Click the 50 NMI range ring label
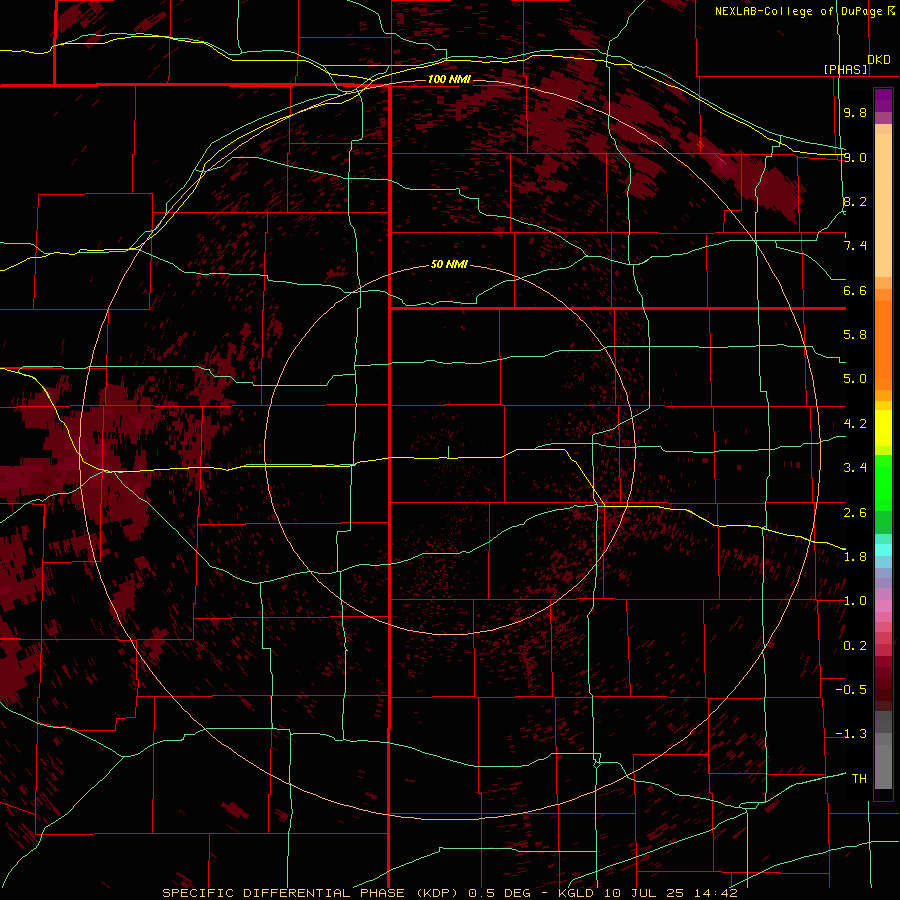 click(449, 264)
